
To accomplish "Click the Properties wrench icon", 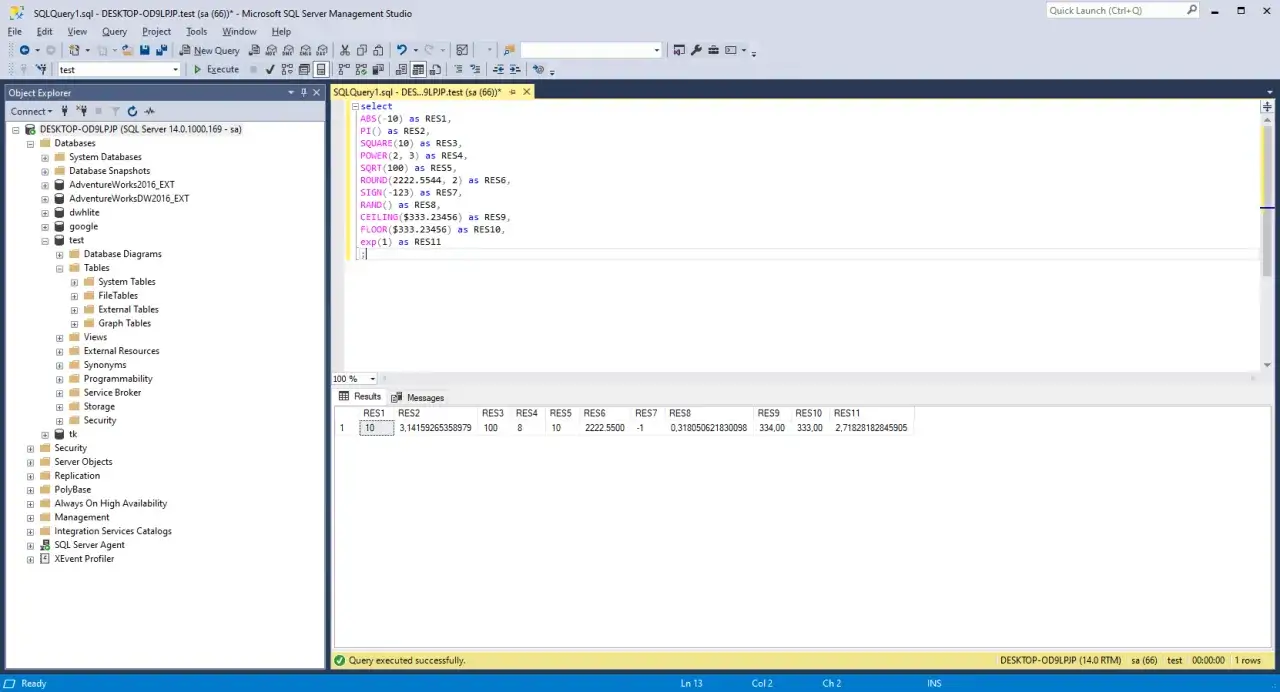I will (x=697, y=50).
